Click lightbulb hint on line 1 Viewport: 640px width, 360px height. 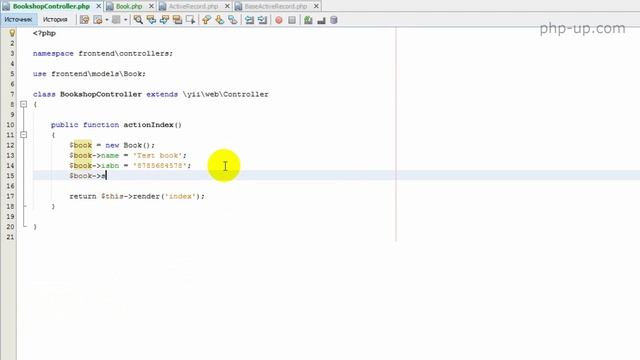coord(12,33)
